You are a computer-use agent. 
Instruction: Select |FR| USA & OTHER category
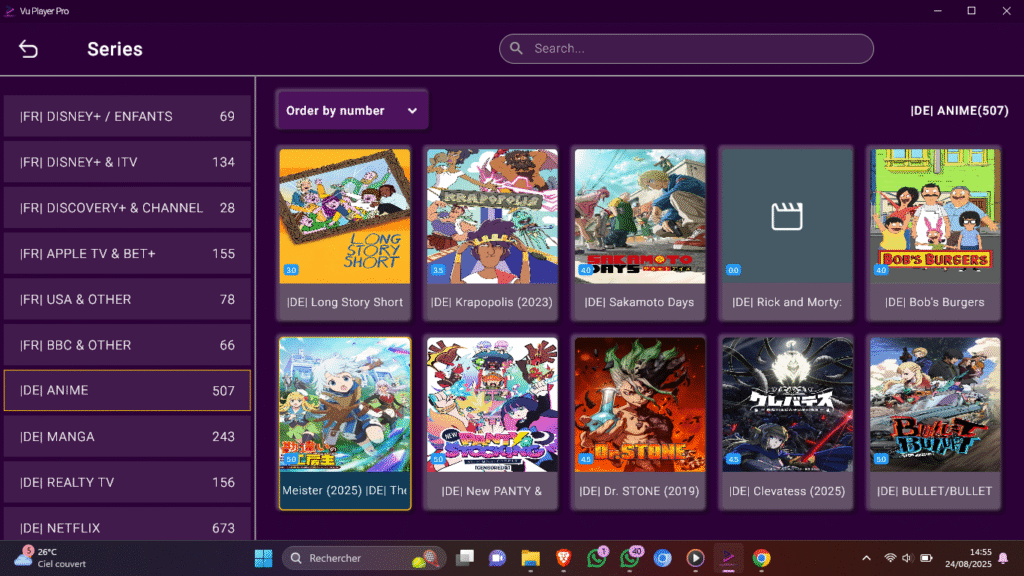click(127, 299)
